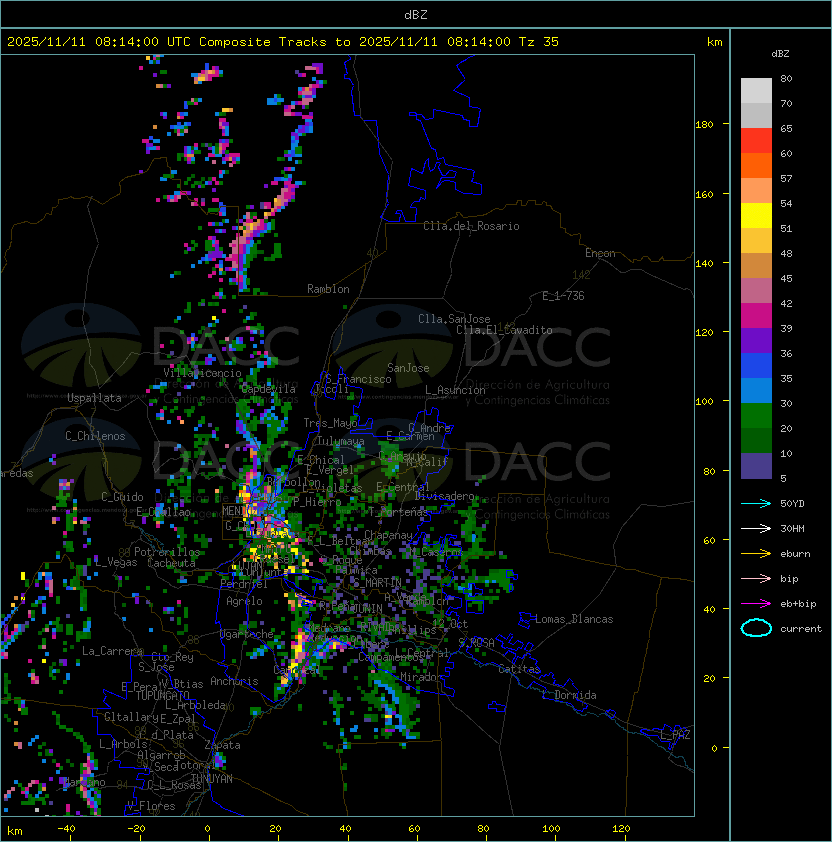Pick the slate 5–10 dBZ legend swatch

tap(756, 466)
